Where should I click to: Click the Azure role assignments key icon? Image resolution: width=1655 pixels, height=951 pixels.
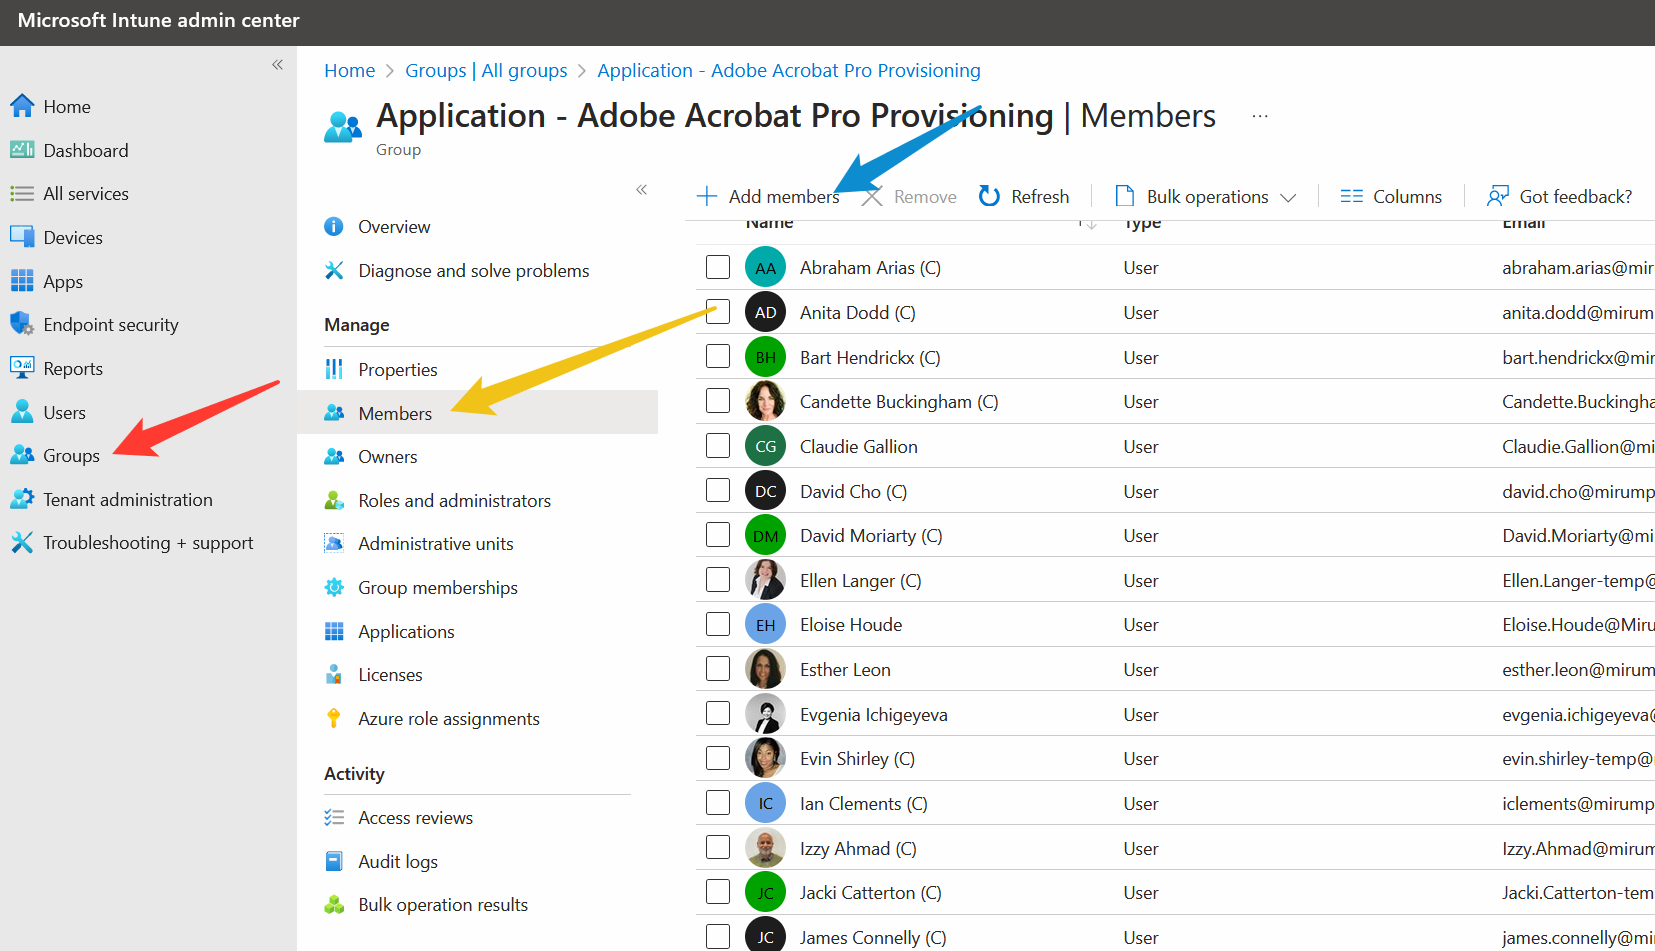pos(334,718)
